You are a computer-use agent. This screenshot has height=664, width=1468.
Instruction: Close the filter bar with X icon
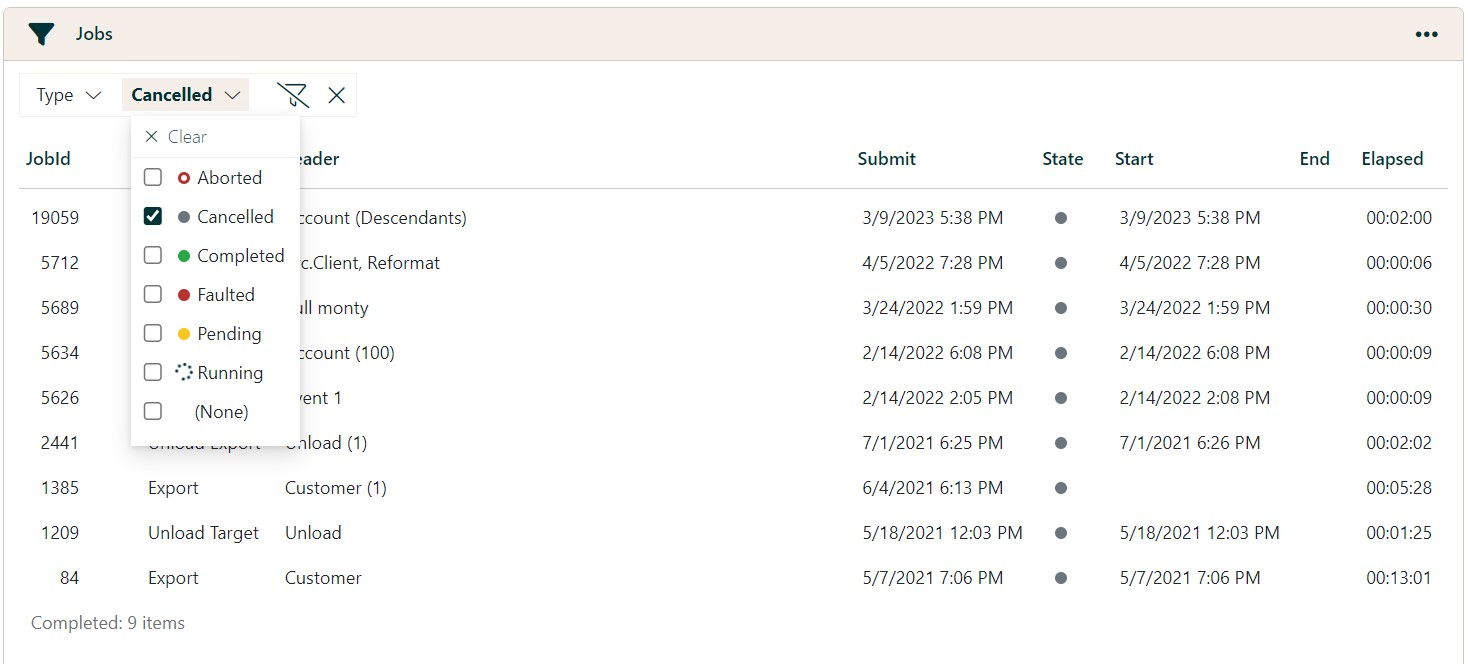[337, 95]
